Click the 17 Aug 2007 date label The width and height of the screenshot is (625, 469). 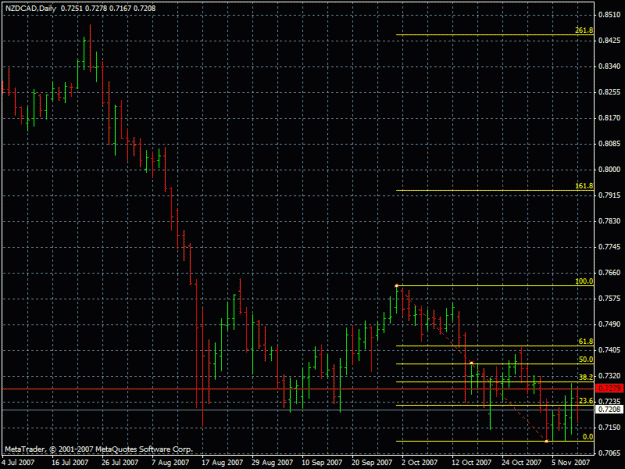pyautogui.click(x=222, y=463)
